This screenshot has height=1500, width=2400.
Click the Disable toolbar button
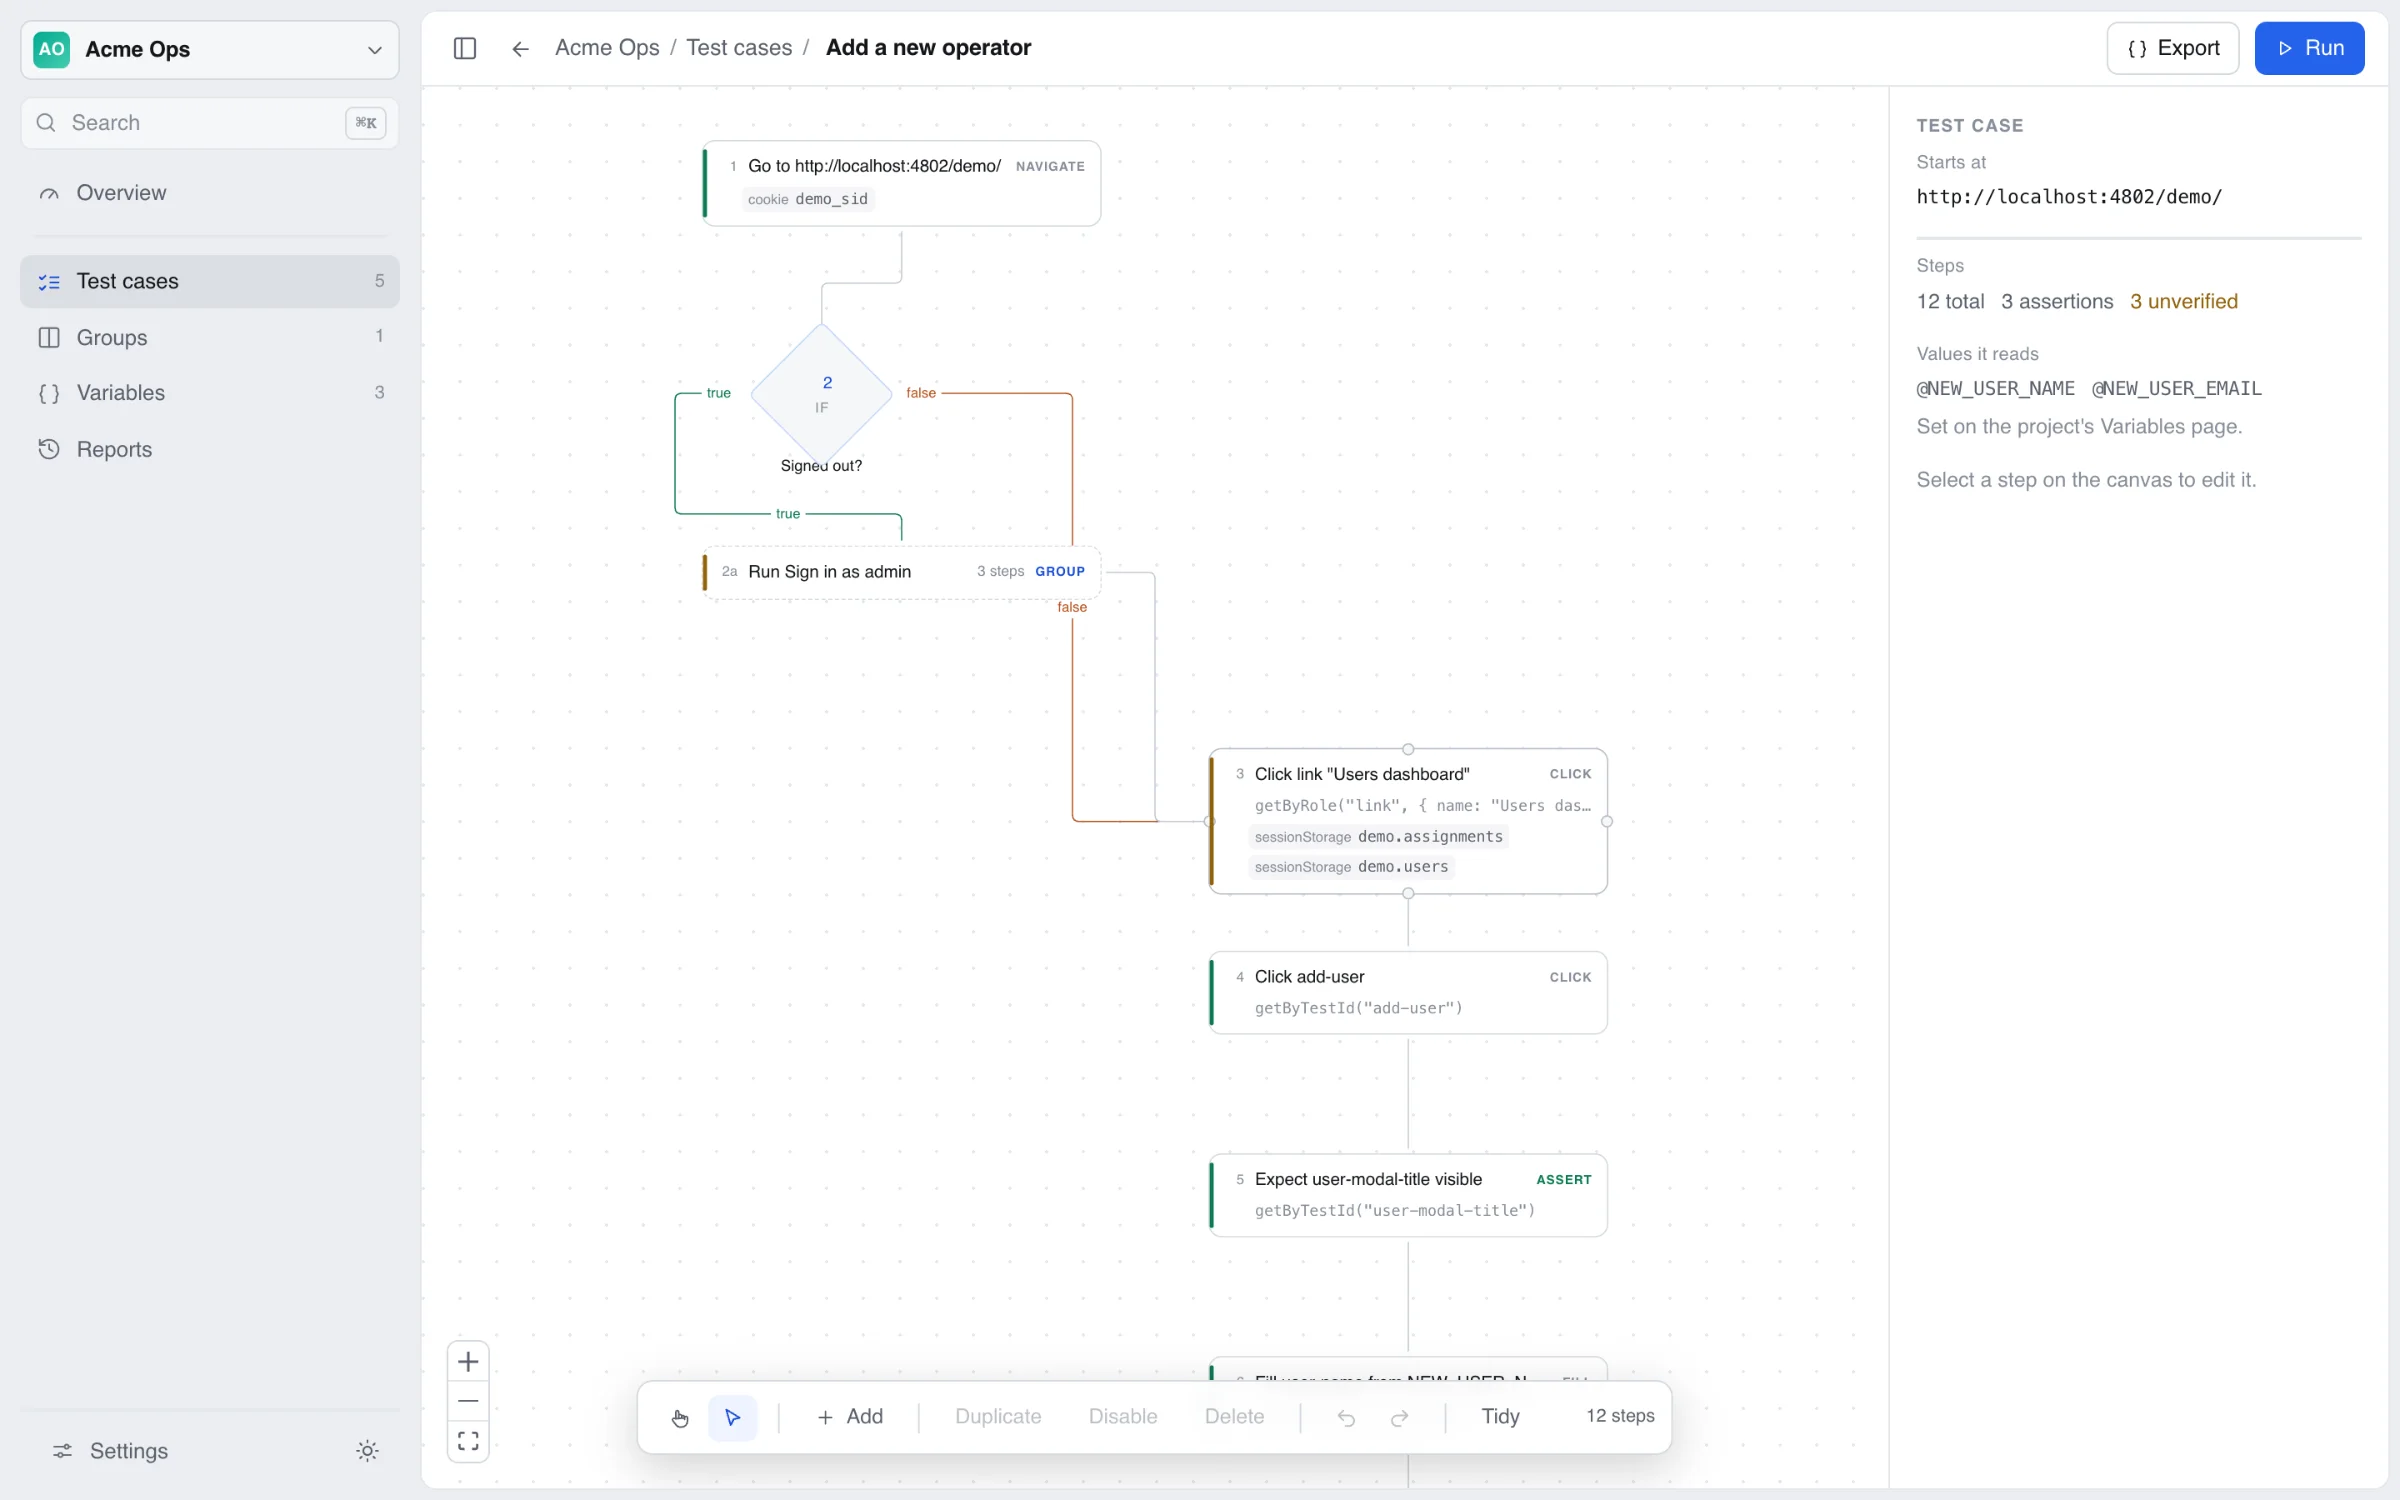[x=1123, y=1417]
